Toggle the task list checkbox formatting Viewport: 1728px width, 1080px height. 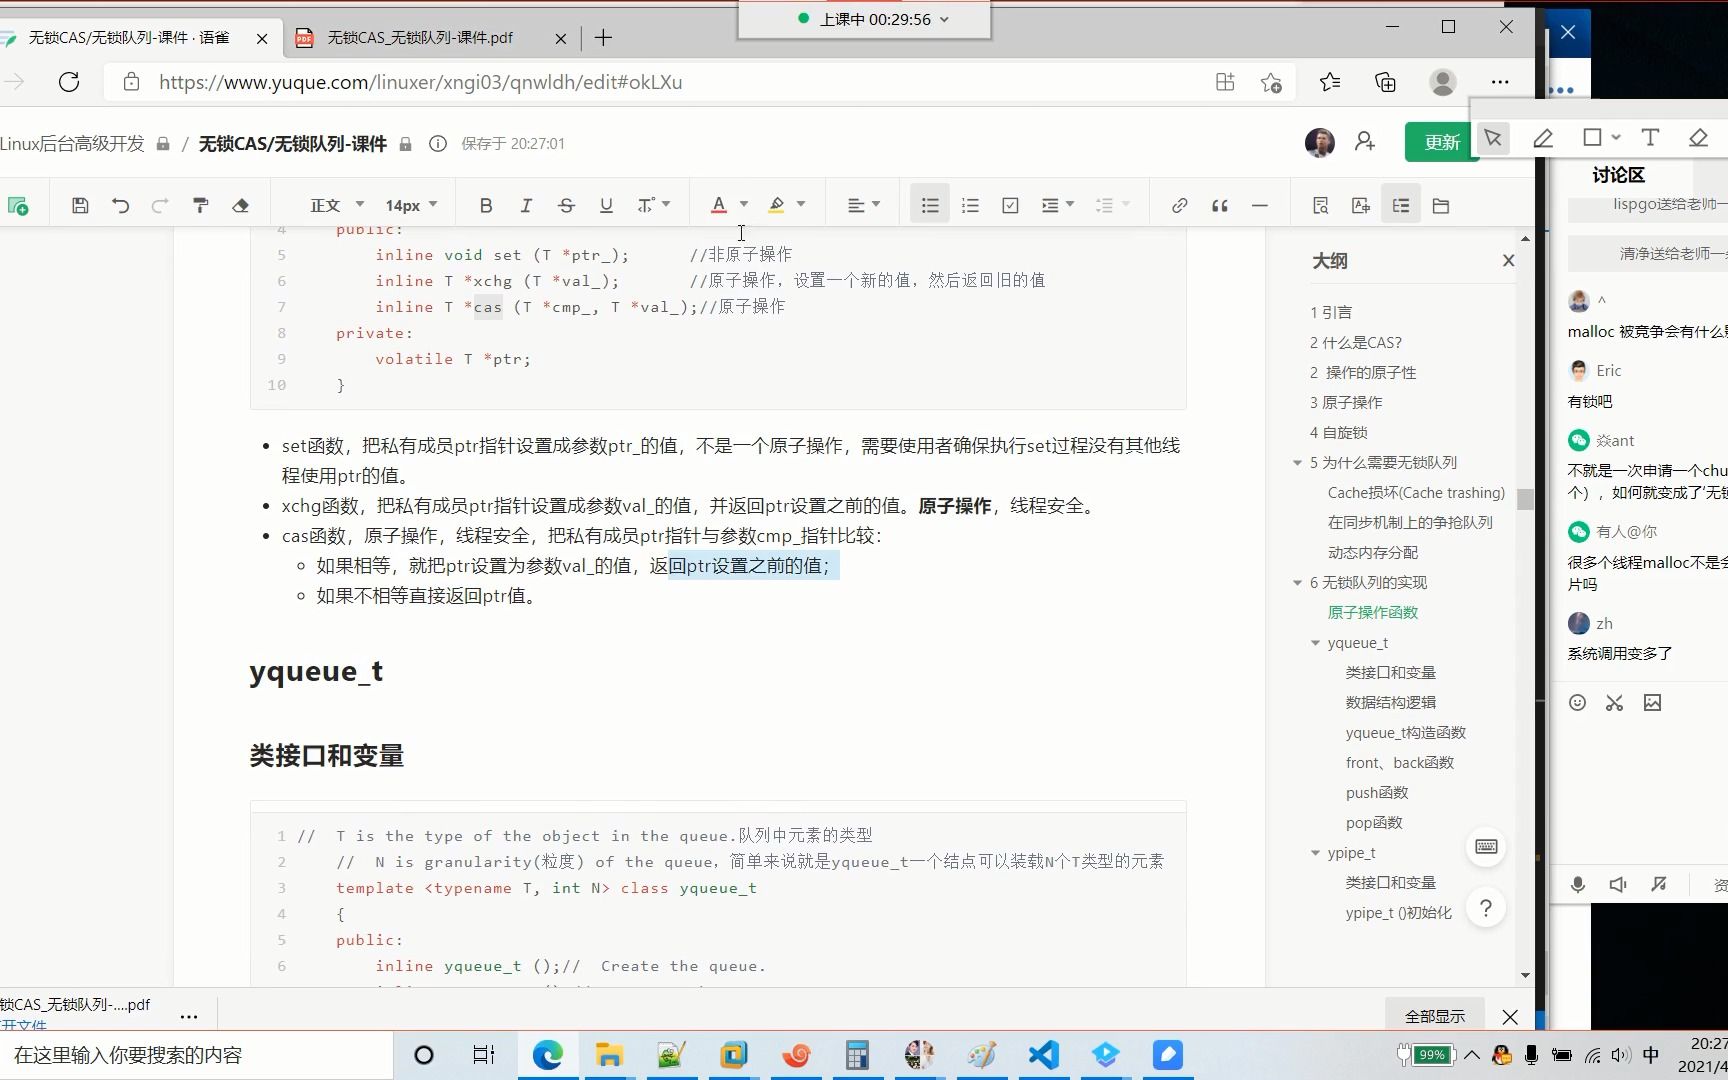[1010, 204]
